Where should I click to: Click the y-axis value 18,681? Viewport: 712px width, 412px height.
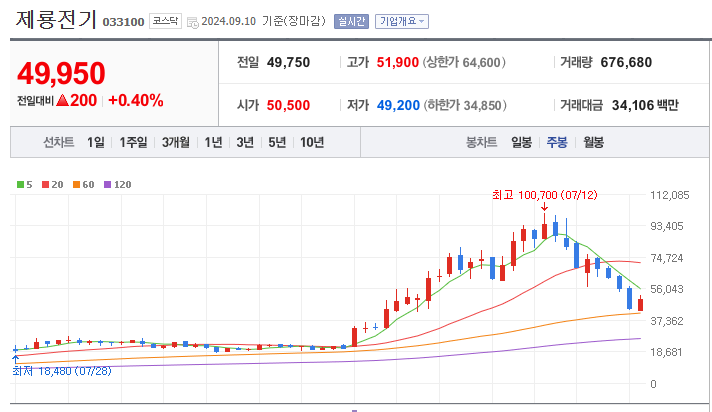(x=666, y=352)
